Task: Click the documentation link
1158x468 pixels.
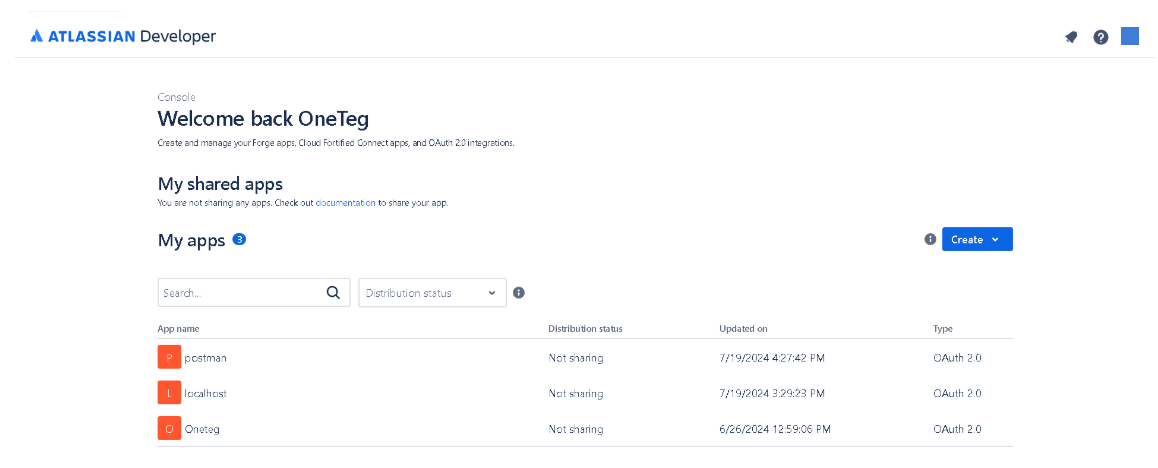Action: (345, 203)
